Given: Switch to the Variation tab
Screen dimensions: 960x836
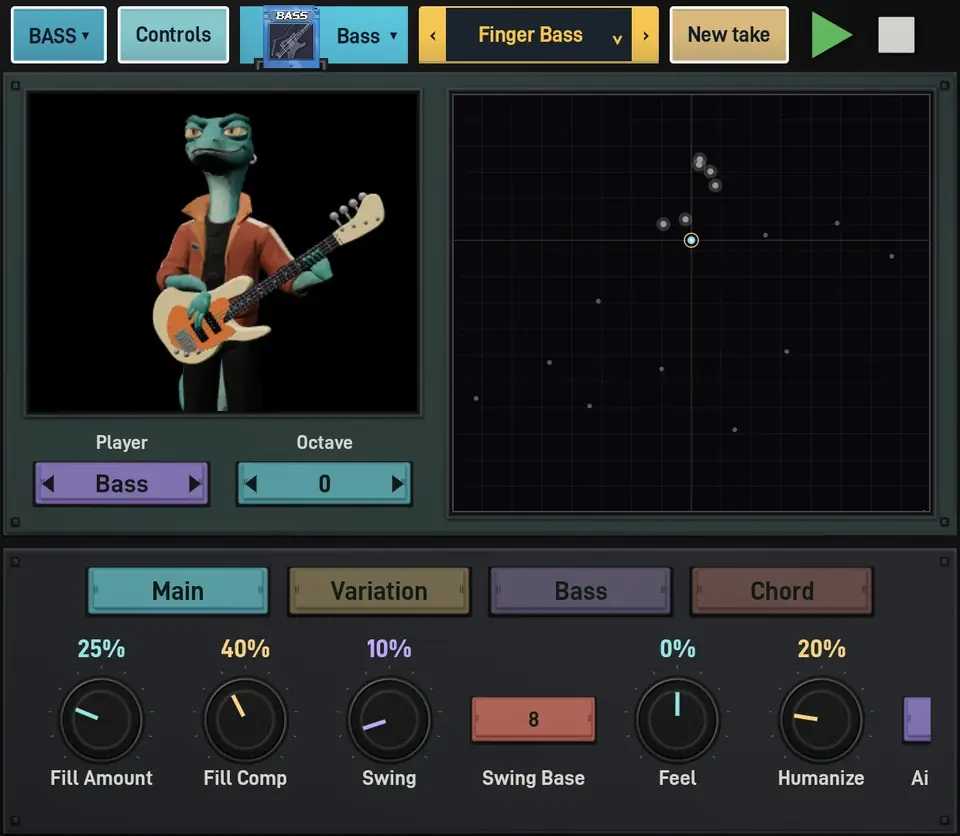Looking at the screenshot, I should click(x=379, y=591).
